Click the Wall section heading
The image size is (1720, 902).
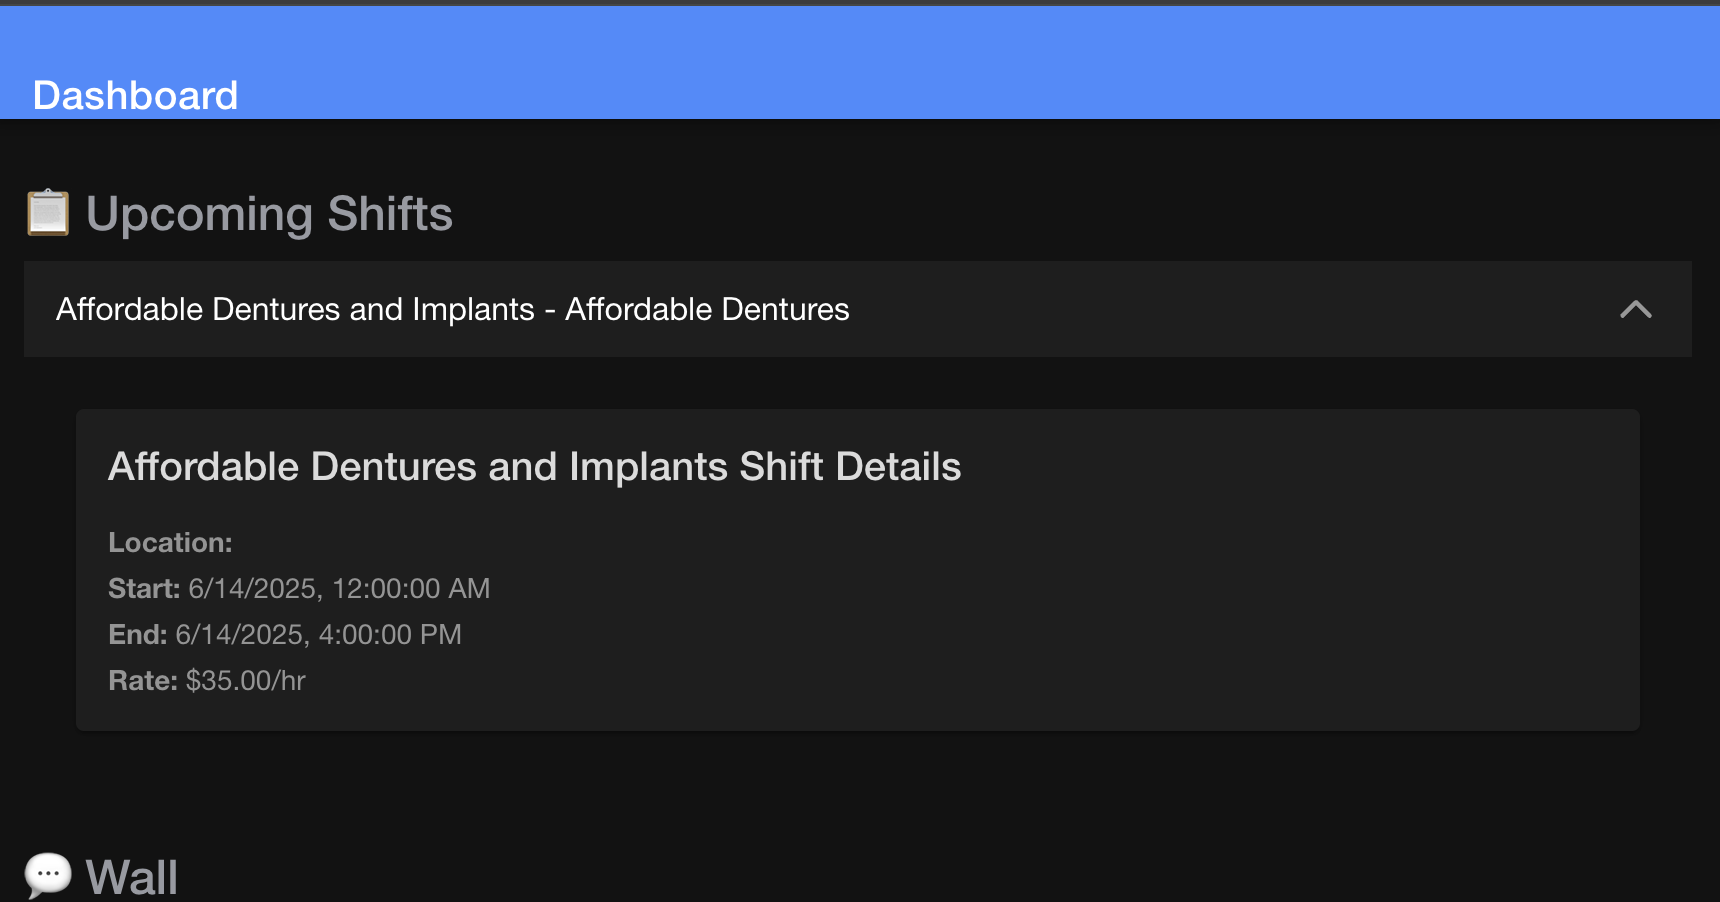click(x=132, y=877)
